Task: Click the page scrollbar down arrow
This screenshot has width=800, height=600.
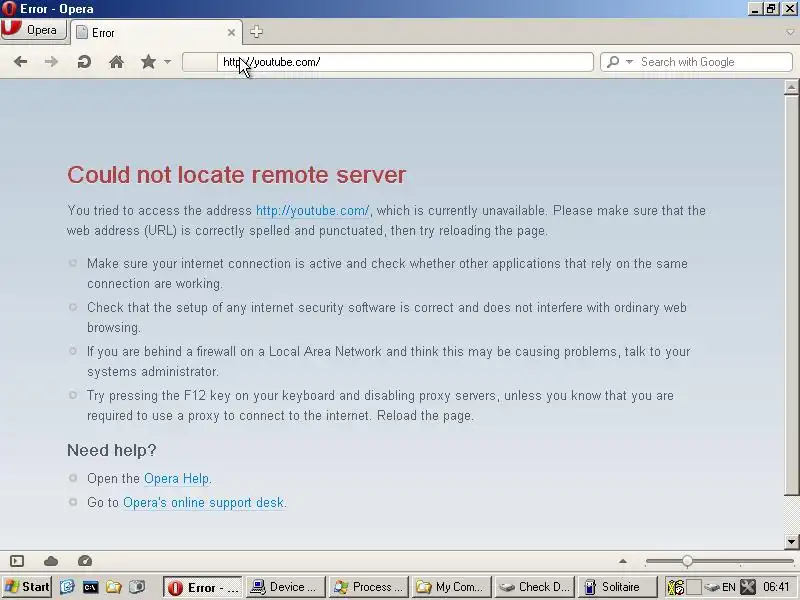Action: coord(791,541)
